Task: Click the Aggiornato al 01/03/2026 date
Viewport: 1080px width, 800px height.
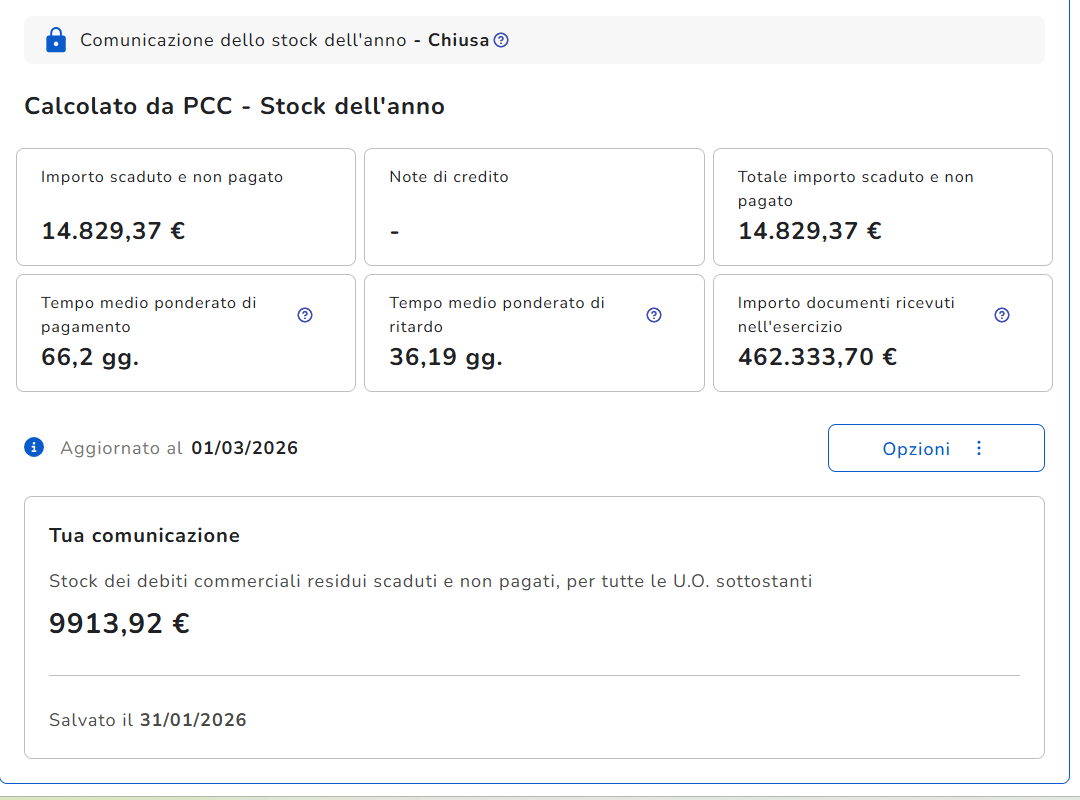Action: (244, 448)
